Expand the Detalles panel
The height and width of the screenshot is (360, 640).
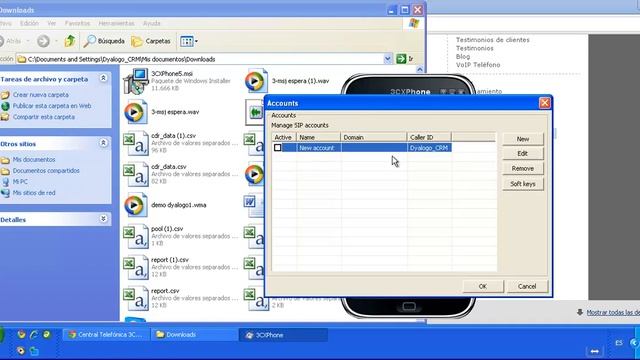(104, 219)
